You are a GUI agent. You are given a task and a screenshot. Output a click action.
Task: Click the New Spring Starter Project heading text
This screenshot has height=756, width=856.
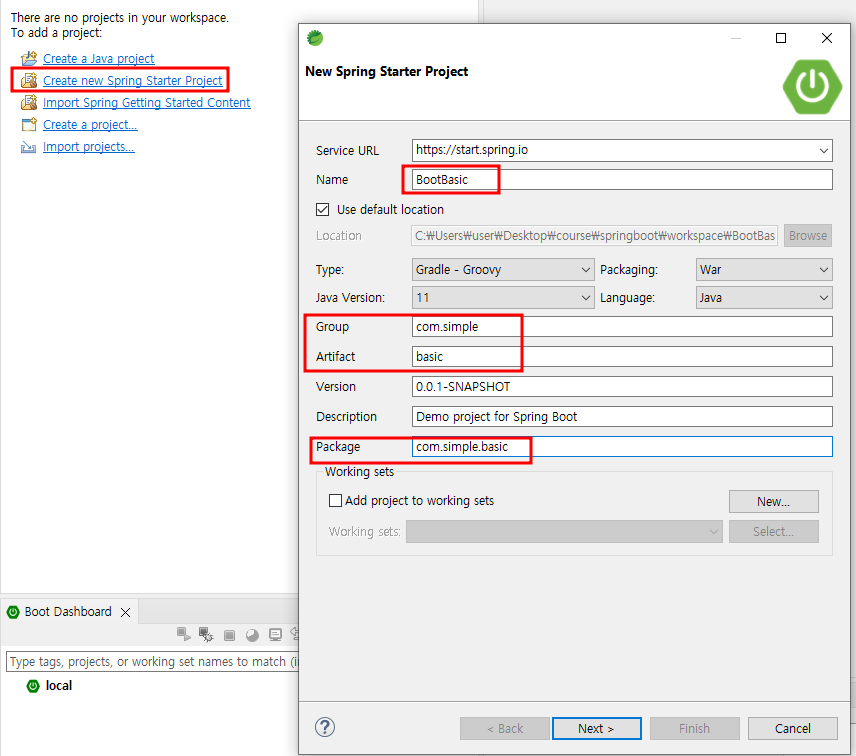click(387, 72)
